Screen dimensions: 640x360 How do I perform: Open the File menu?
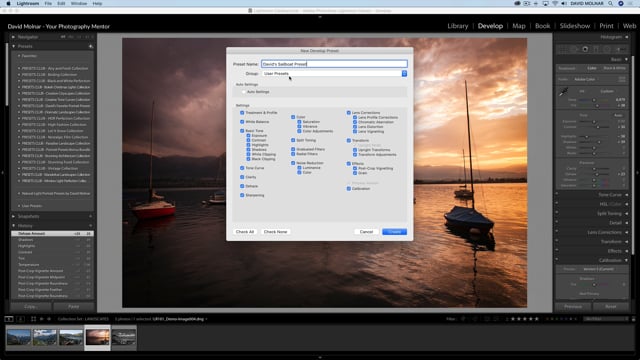pyautogui.click(x=48, y=3)
